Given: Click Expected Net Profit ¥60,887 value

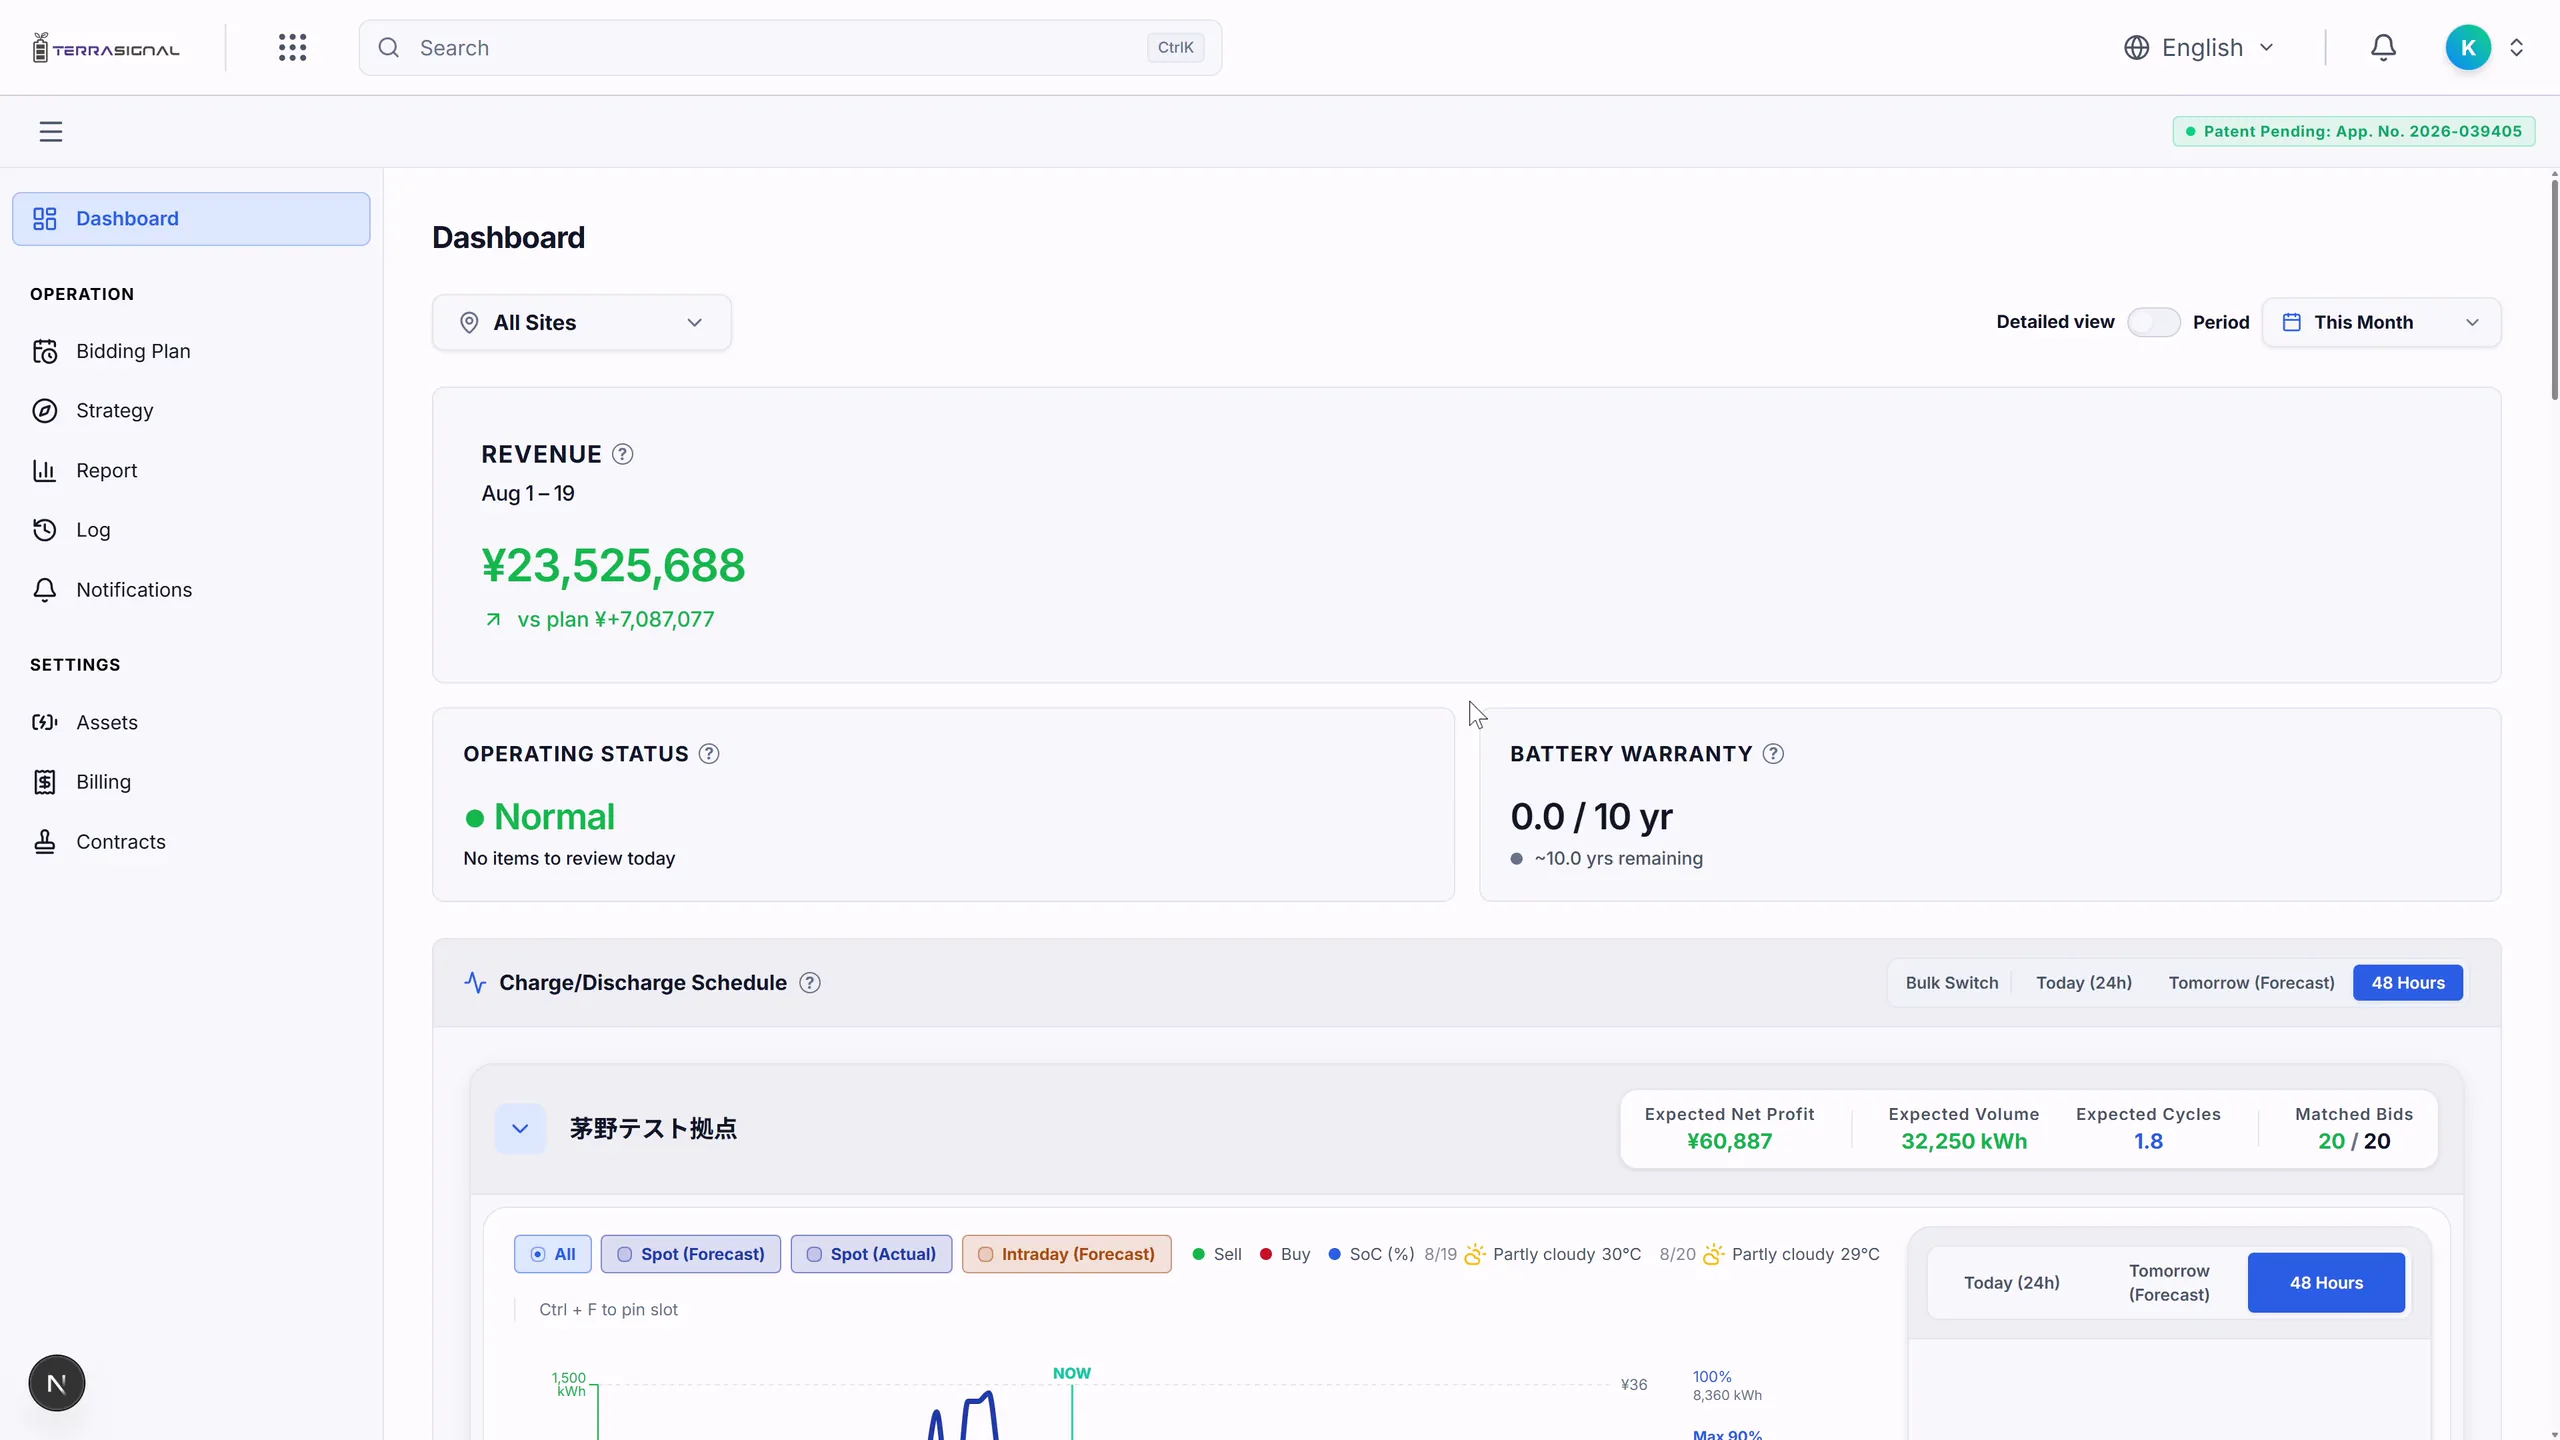Looking at the screenshot, I should click(1729, 1142).
